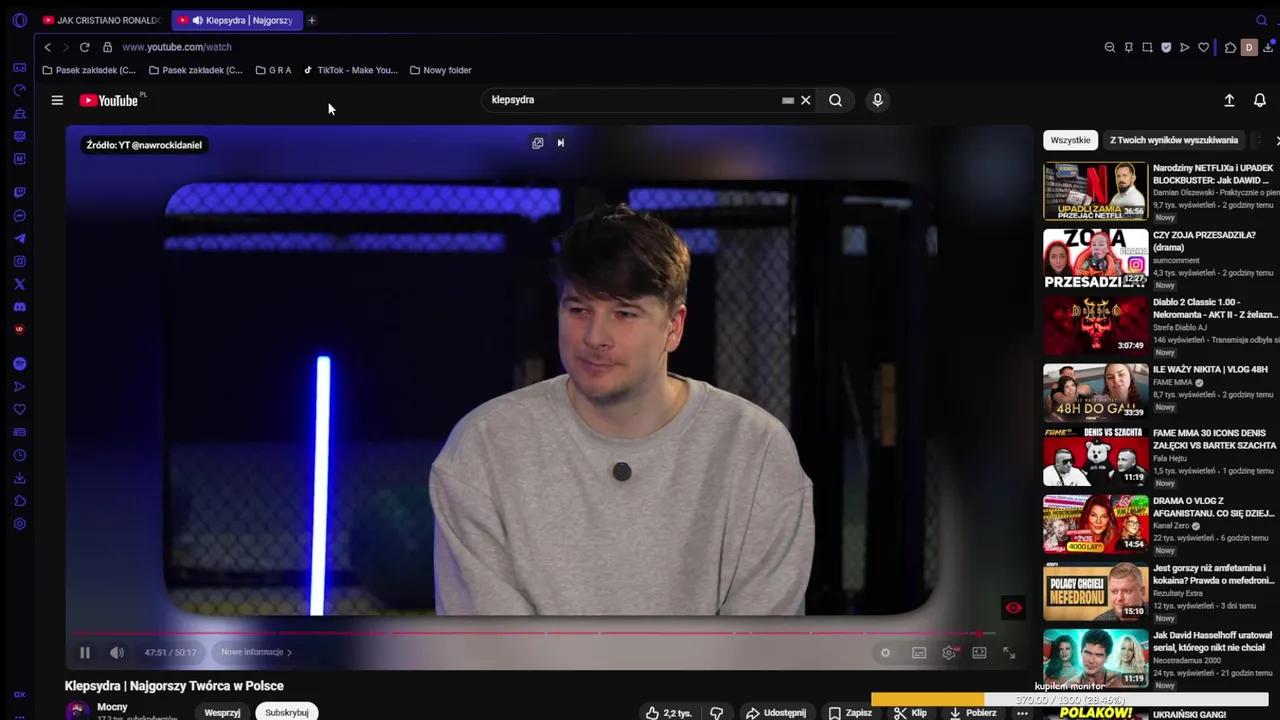Go back in browser history
The width and height of the screenshot is (1280, 720).
[47, 47]
